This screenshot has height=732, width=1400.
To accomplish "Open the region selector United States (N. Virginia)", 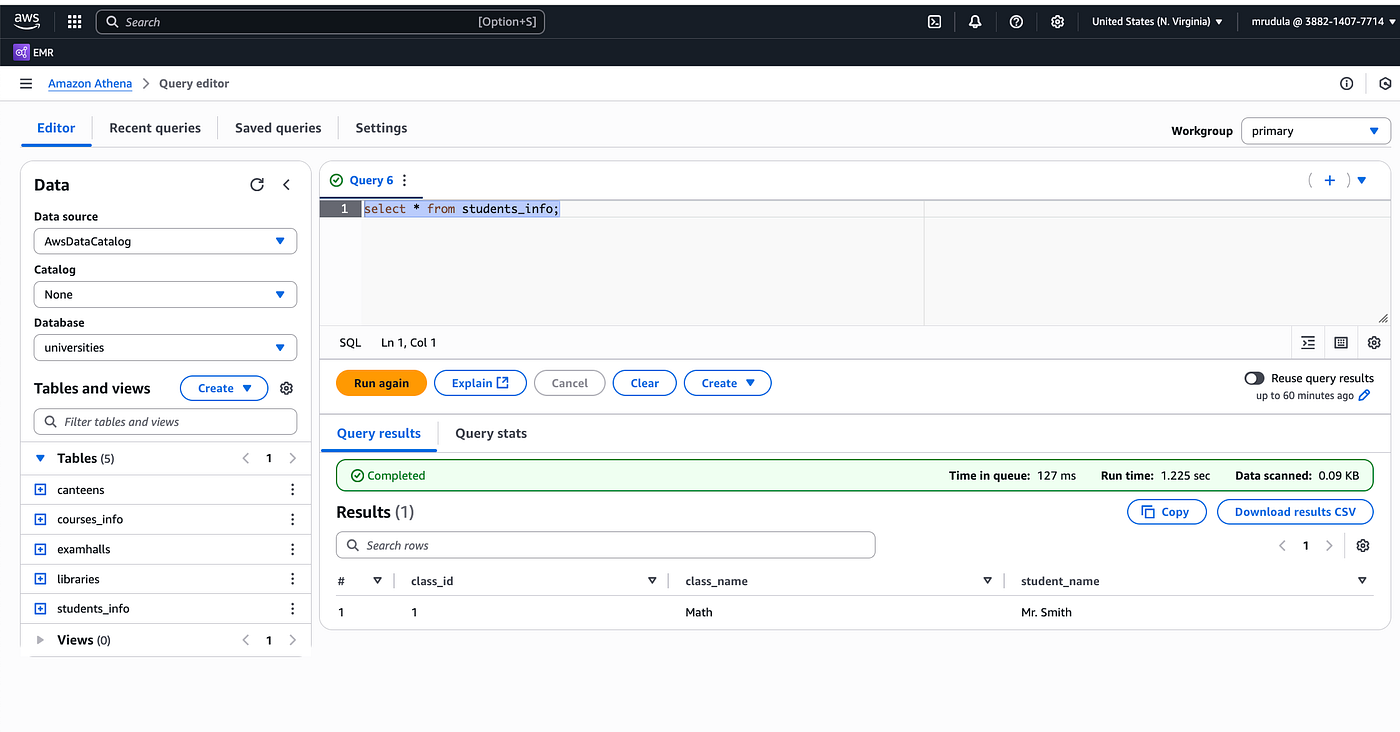I will (1157, 21).
